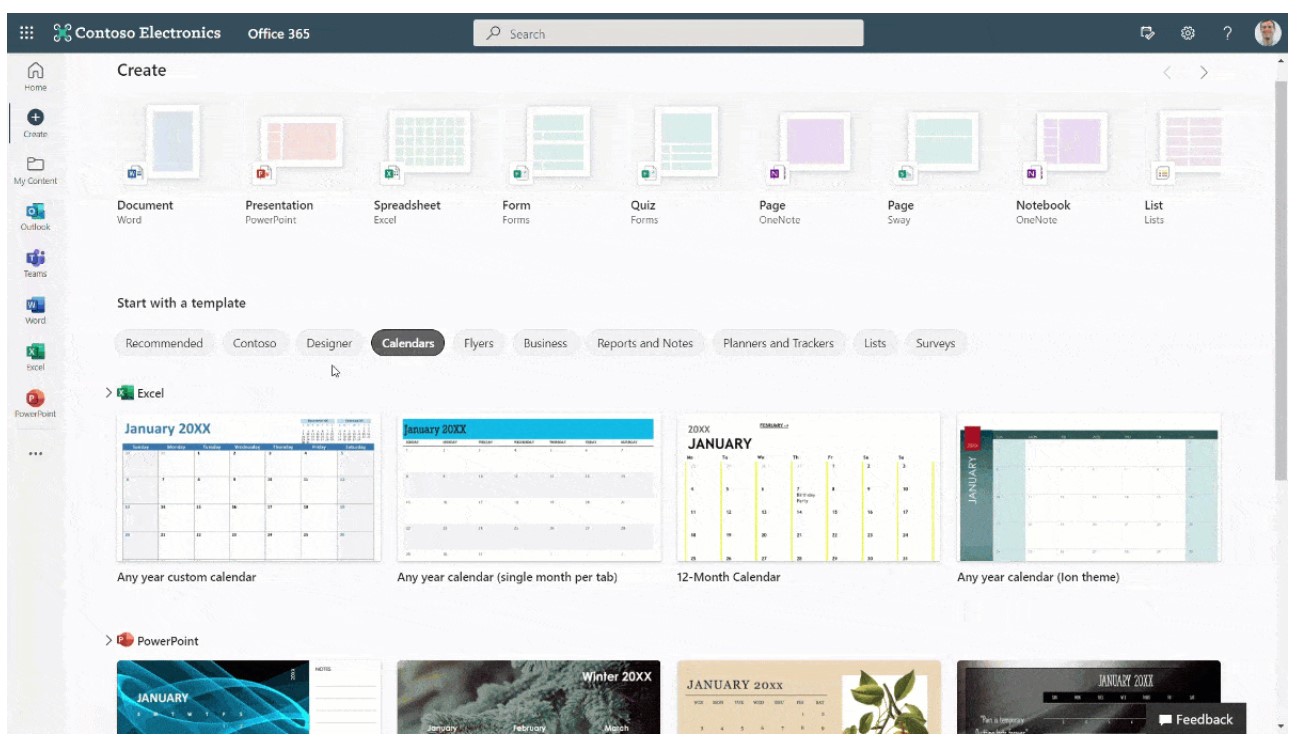Select the Calendars template tab

[x=408, y=343]
